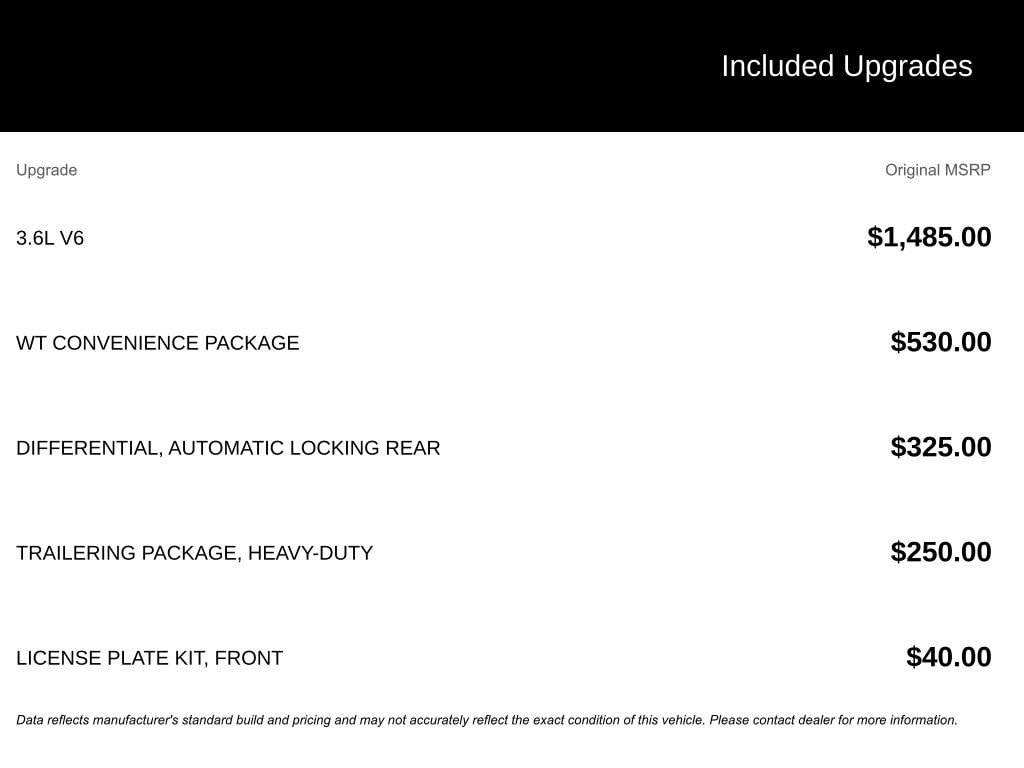1024x768 pixels.
Task: Click the $250.00 MSRP value
Action: [940, 552]
